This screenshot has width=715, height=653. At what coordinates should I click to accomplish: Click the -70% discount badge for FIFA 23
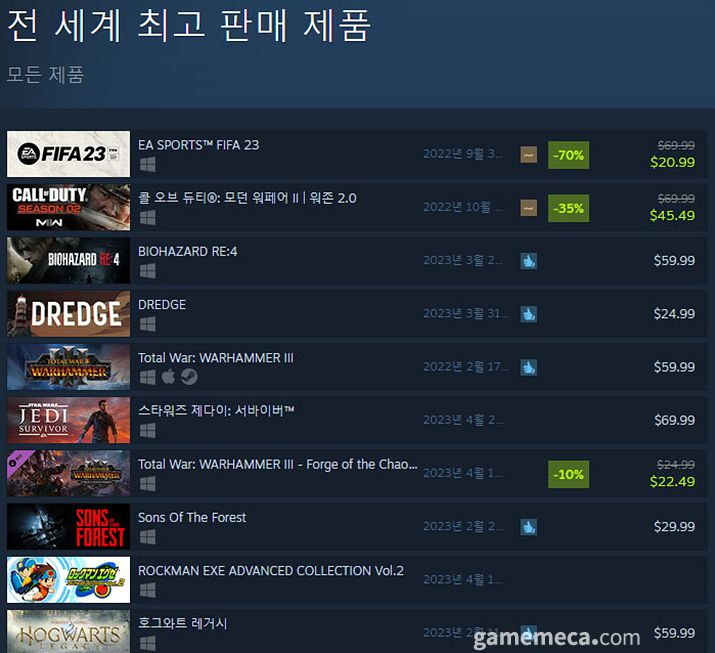[568, 155]
